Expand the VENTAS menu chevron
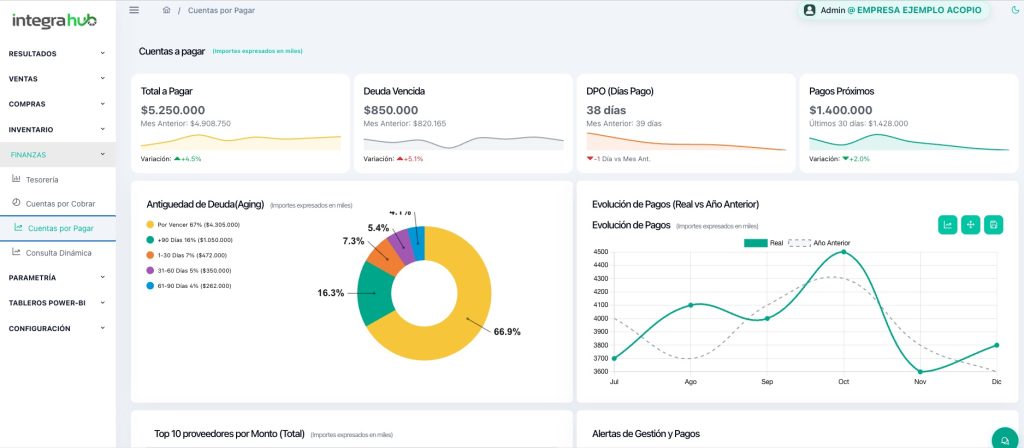The width and height of the screenshot is (1024, 448). [102, 78]
